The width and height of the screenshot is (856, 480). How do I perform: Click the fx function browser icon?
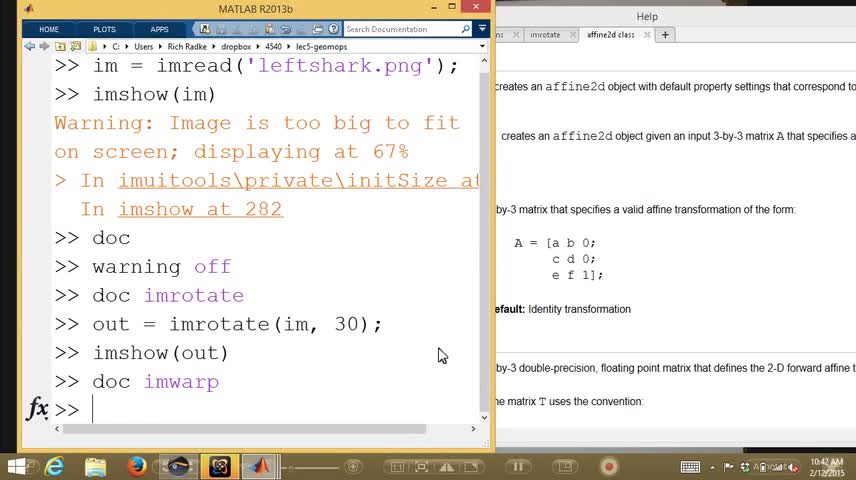[37, 408]
